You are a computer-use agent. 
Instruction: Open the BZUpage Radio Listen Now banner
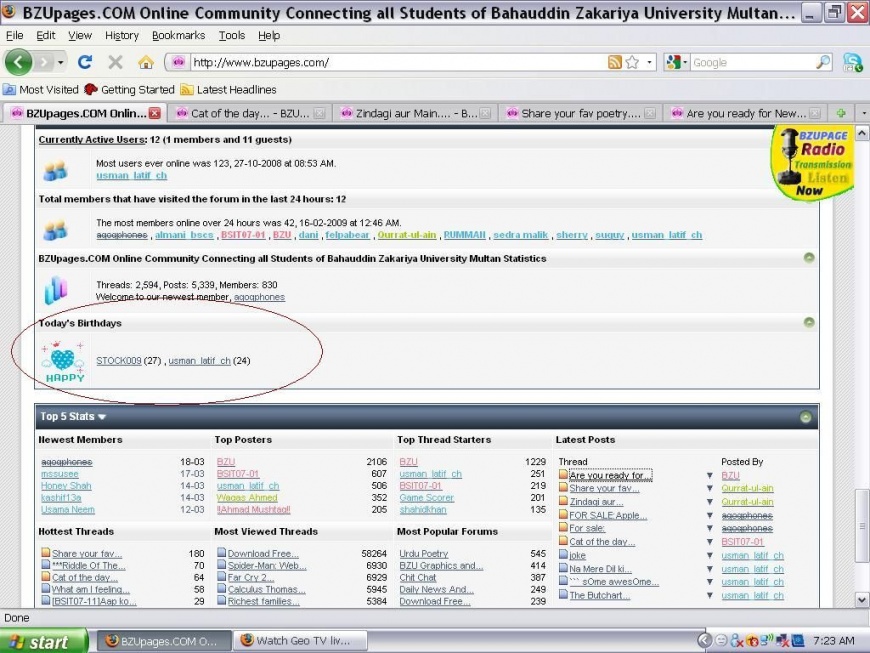point(810,163)
